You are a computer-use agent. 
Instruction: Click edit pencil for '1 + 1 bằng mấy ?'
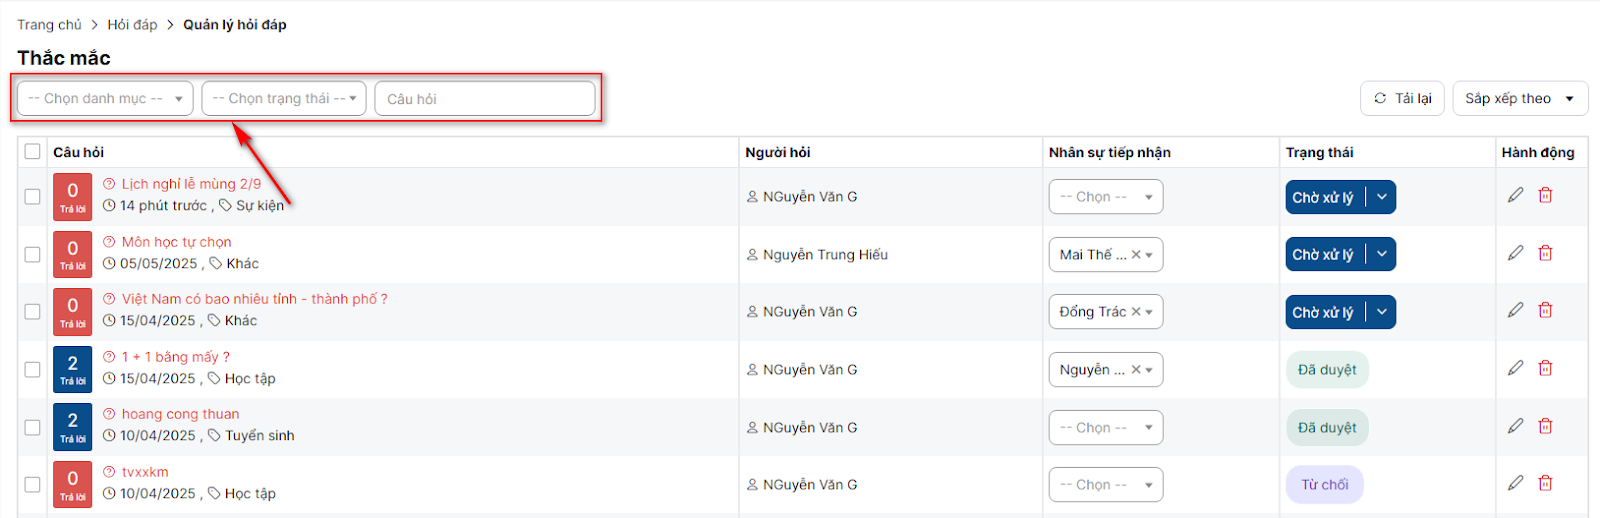1516,368
